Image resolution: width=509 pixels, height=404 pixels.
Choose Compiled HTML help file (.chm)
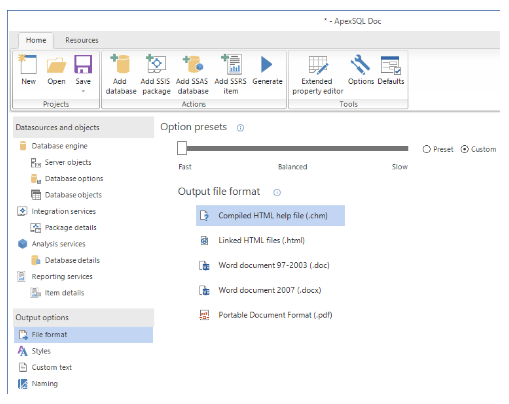click(x=270, y=216)
